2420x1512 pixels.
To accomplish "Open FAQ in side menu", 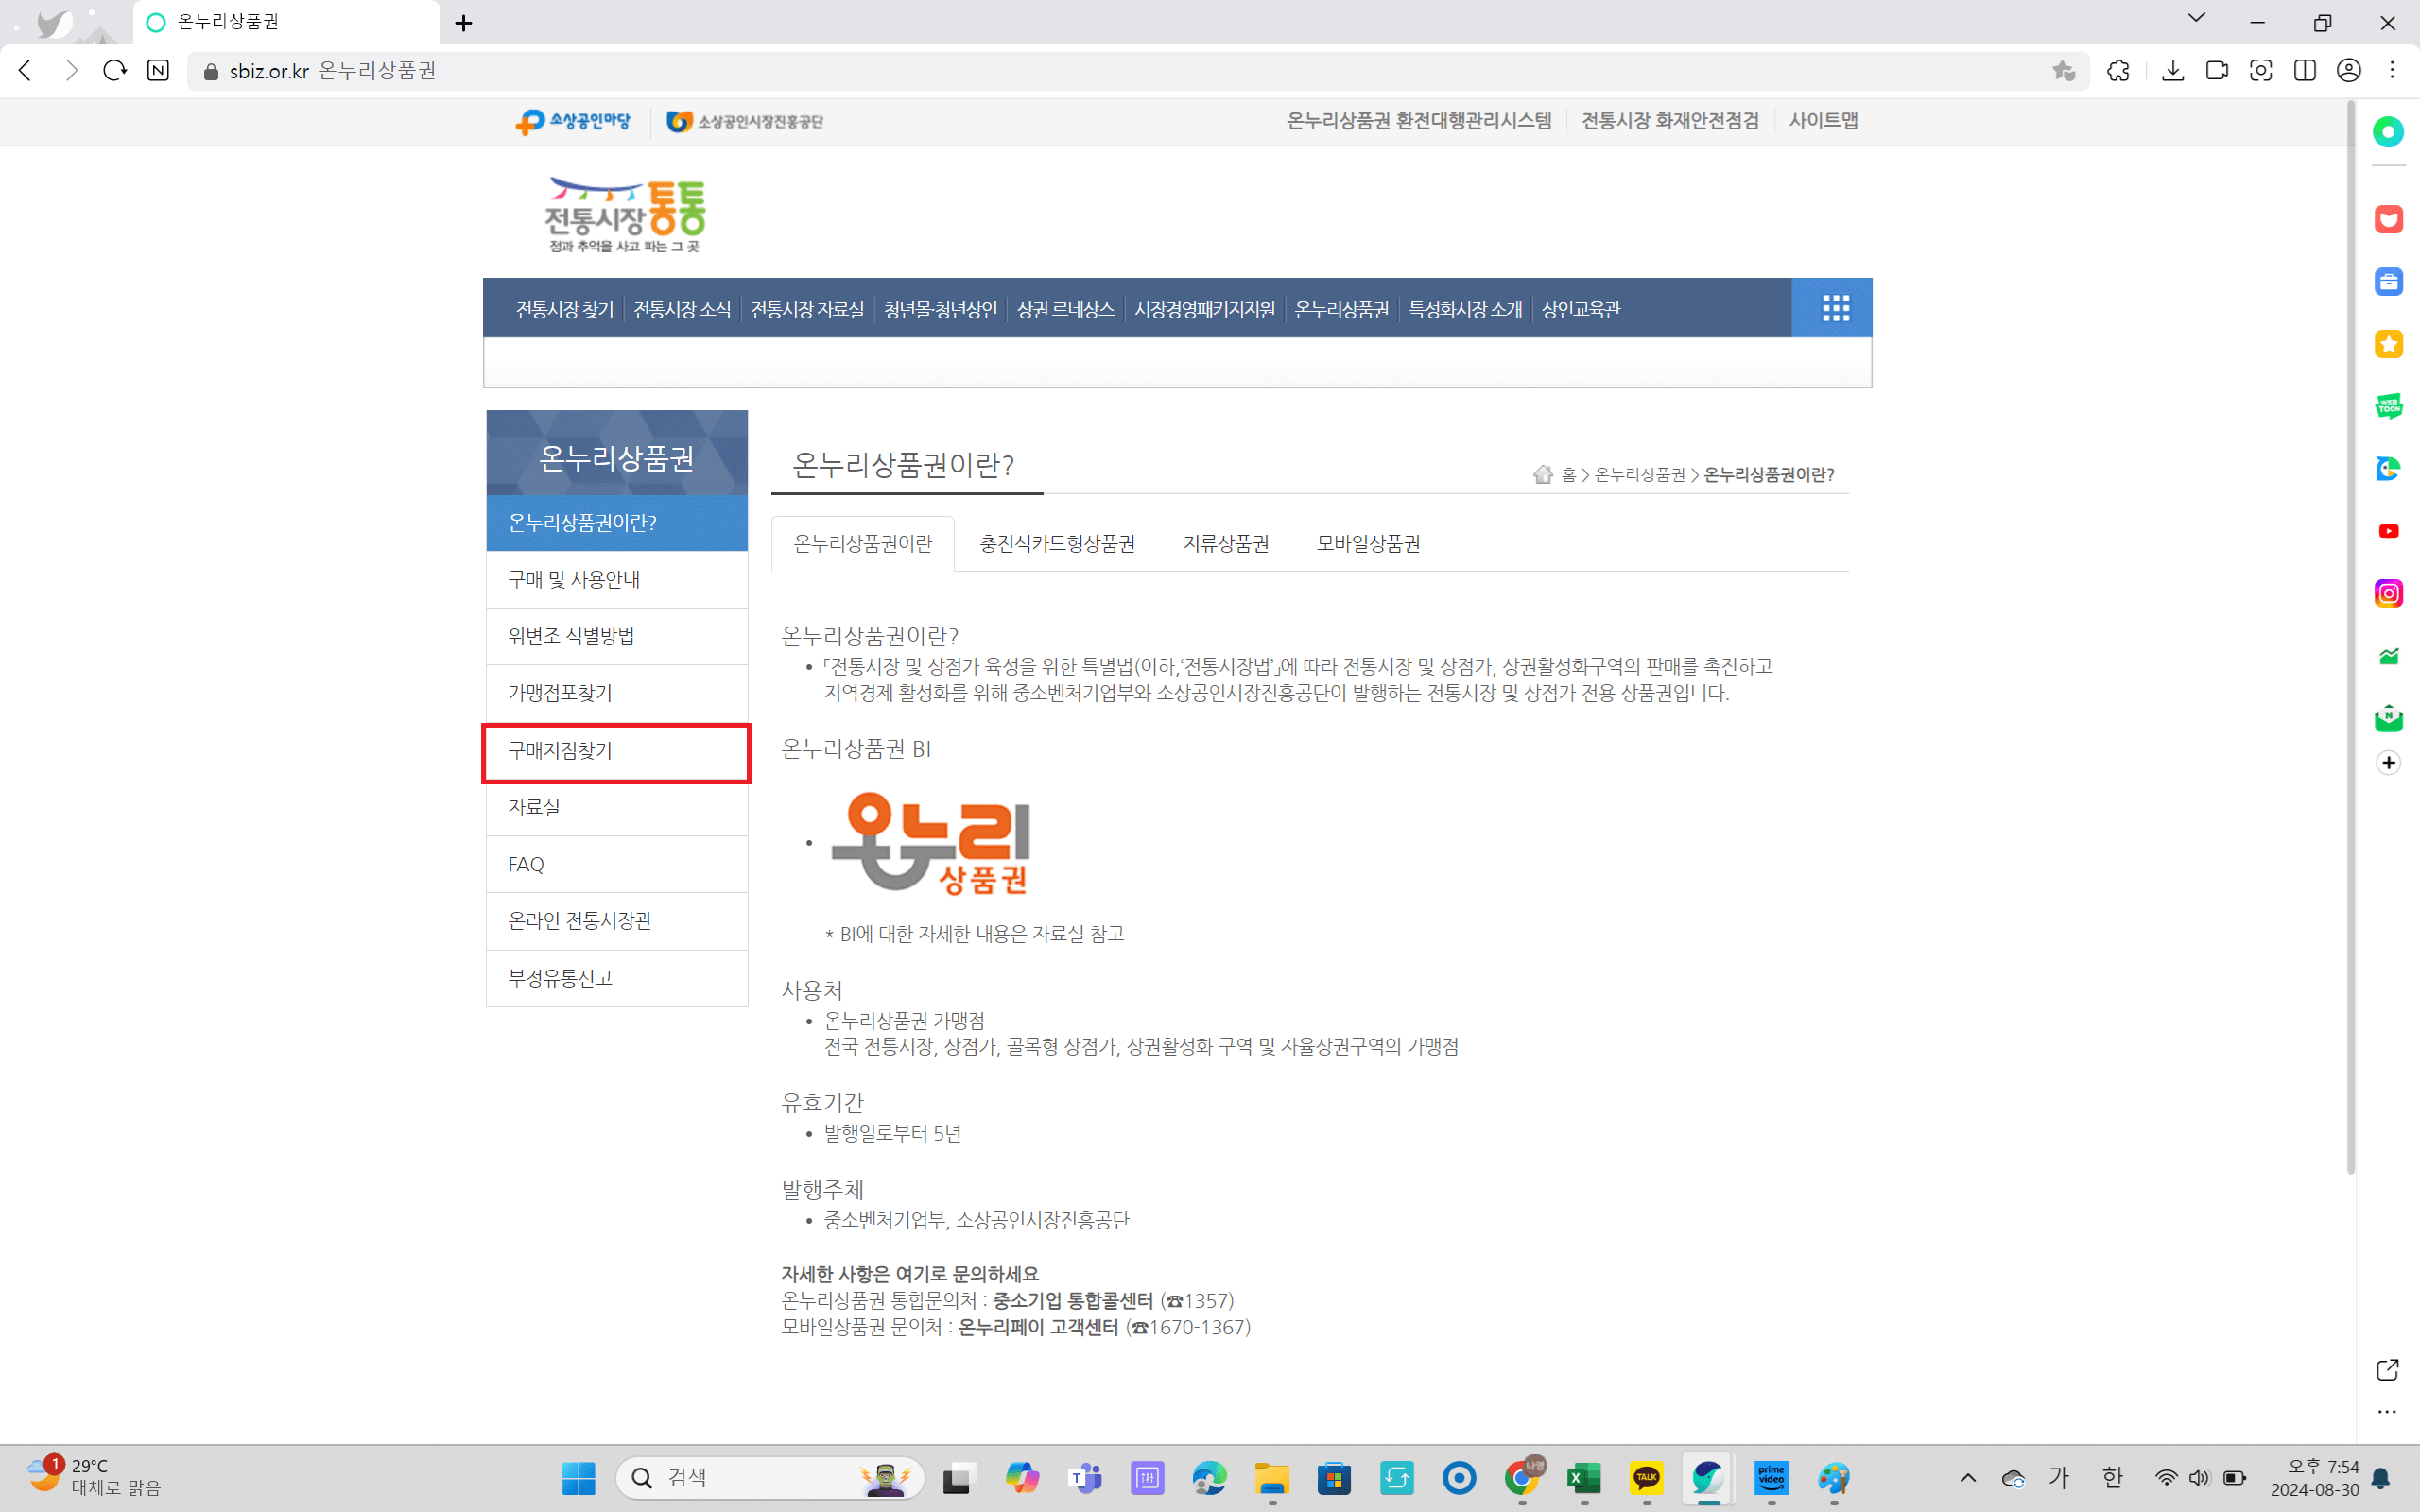I will pyautogui.click(x=617, y=864).
